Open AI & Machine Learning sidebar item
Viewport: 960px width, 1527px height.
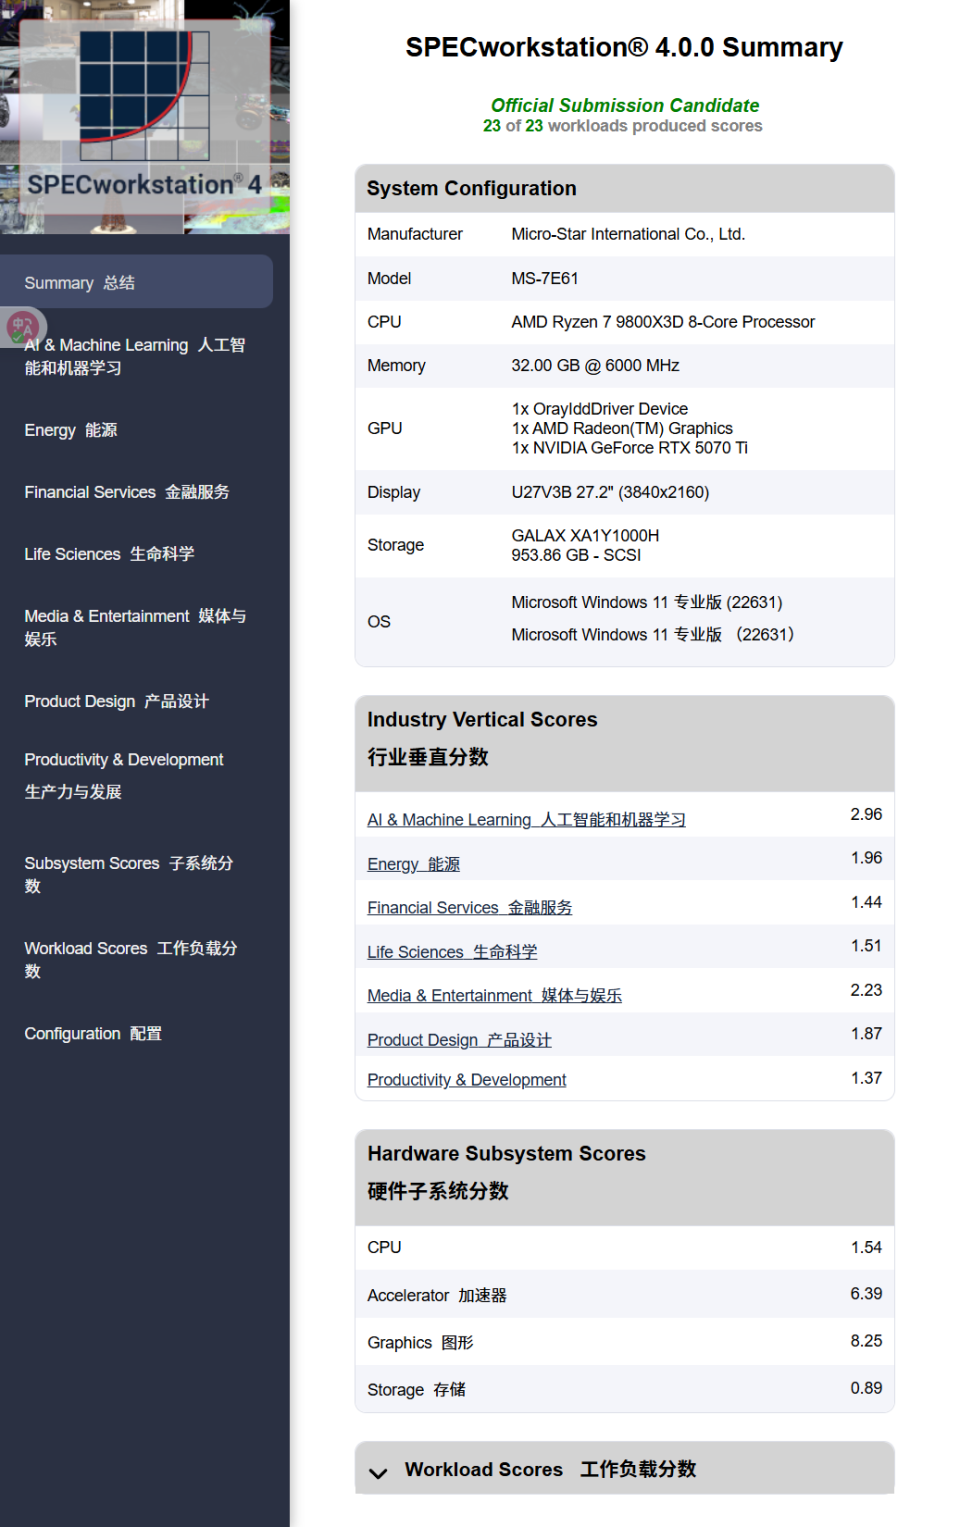pos(135,356)
